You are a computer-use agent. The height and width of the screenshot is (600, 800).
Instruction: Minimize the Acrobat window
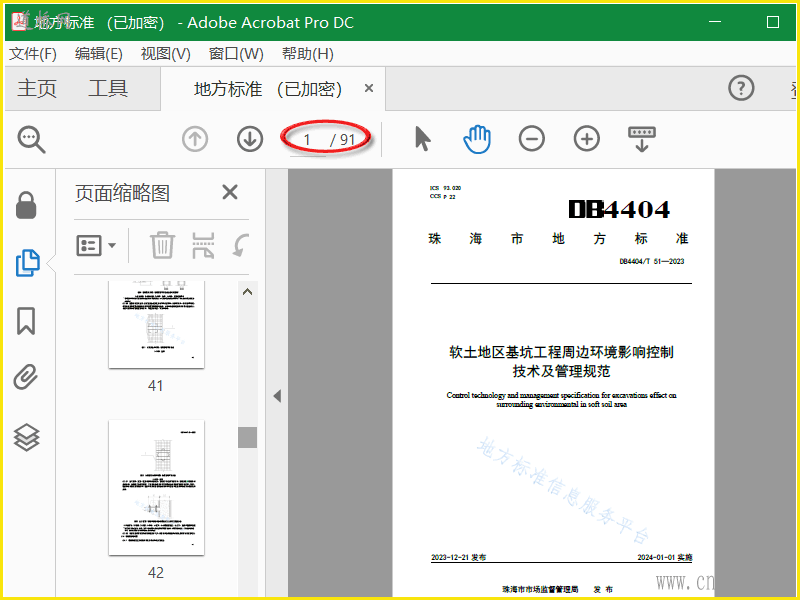pos(715,22)
